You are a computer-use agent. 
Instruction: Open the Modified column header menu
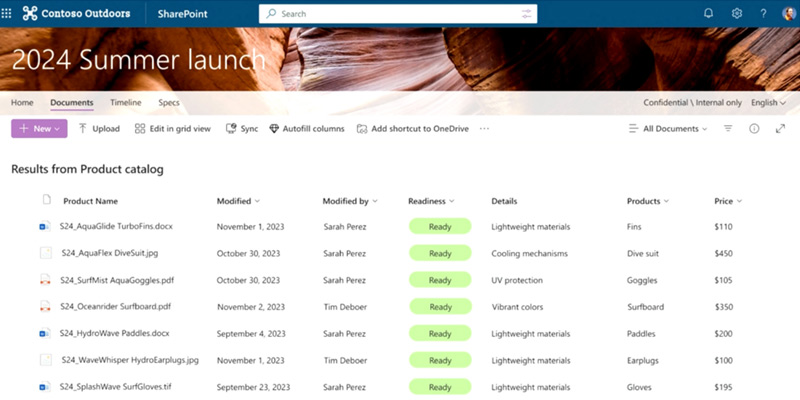pyautogui.click(x=238, y=201)
